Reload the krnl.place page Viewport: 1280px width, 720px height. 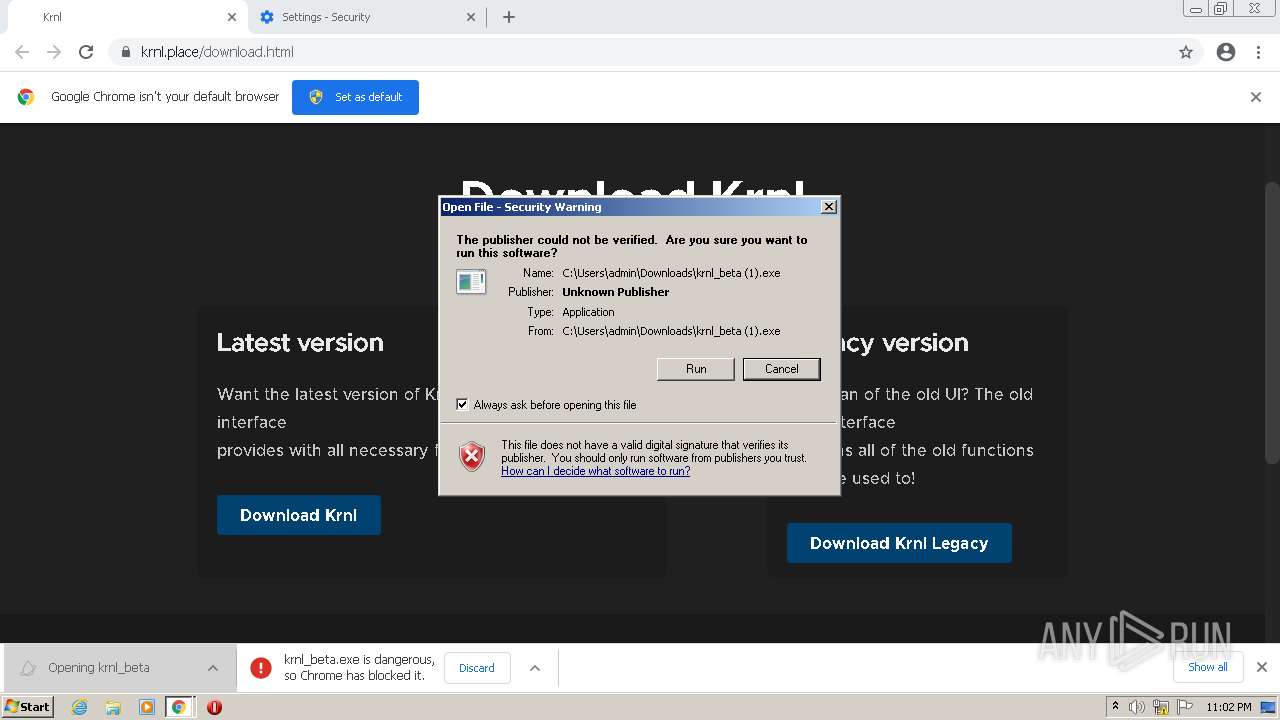tap(86, 52)
